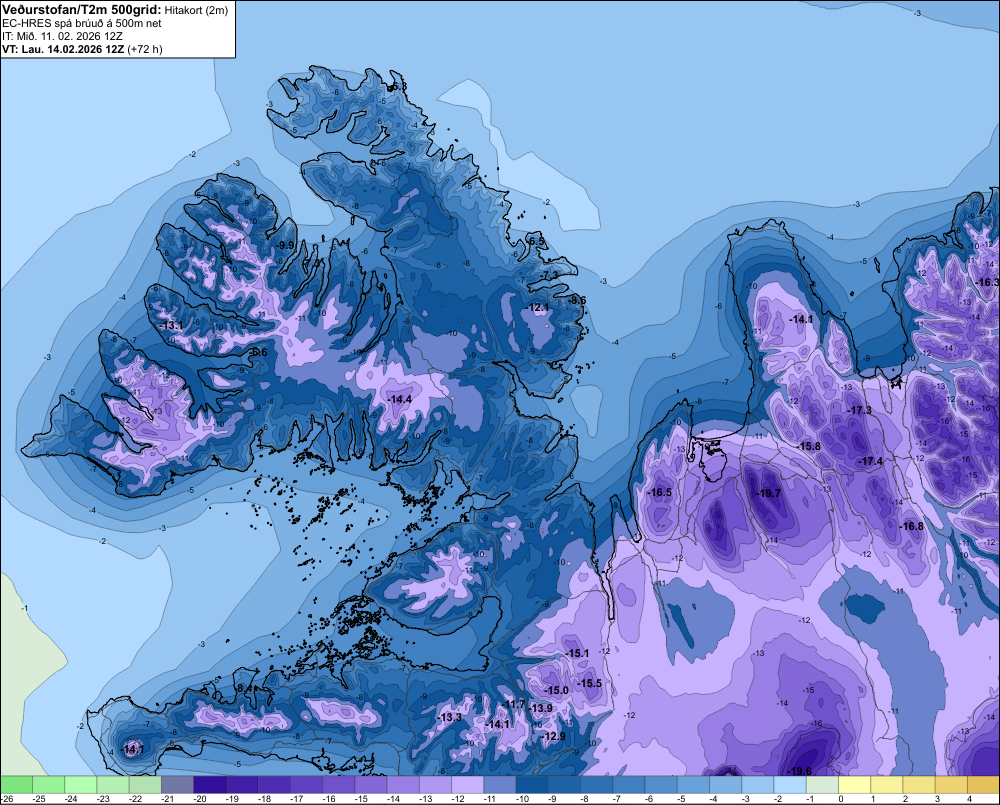This screenshot has width=1000, height=805.
Task: Click the -9.9 temperature label
Action: click(x=286, y=245)
